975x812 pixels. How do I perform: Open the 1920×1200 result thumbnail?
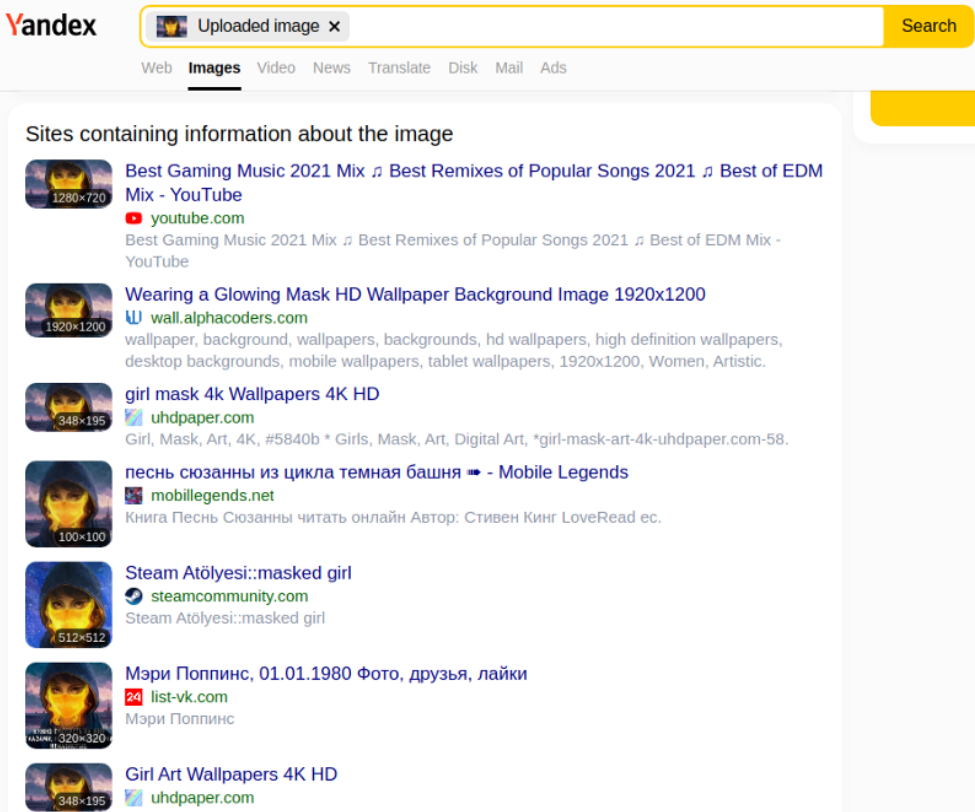(68, 310)
